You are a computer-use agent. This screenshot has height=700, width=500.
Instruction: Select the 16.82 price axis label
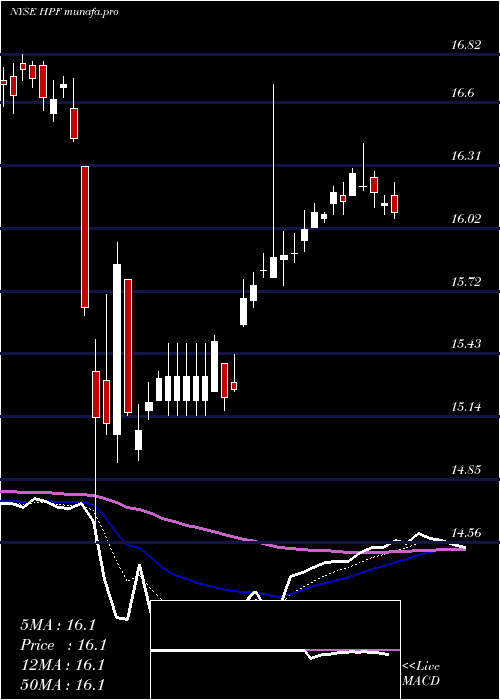(466, 45)
